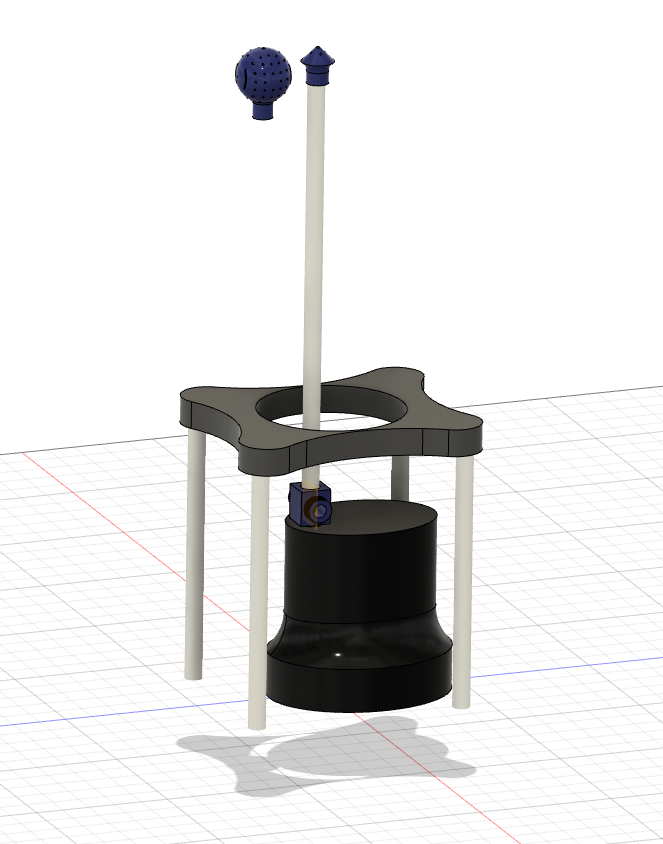Select the back leg partly hidden behind base
This screenshot has width=663, height=844.
point(400,478)
